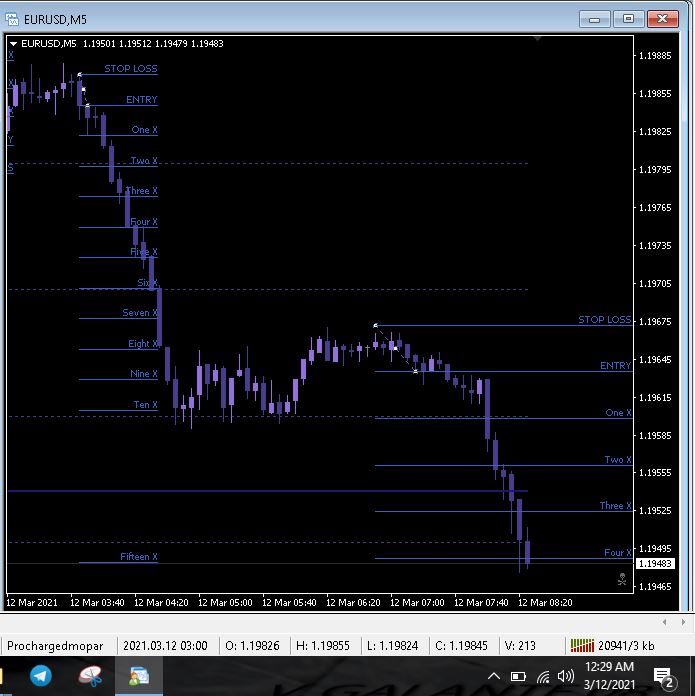The width and height of the screenshot is (695, 696).
Task: Click the Prochargedmopar profile status entry
Action: pos(55,646)
